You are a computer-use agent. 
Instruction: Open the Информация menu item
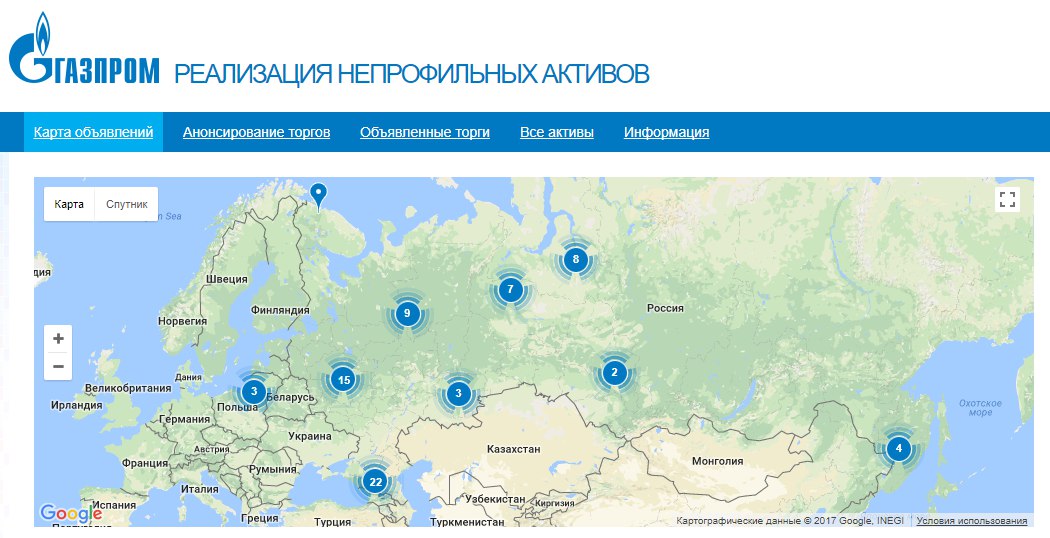[666, 132]
